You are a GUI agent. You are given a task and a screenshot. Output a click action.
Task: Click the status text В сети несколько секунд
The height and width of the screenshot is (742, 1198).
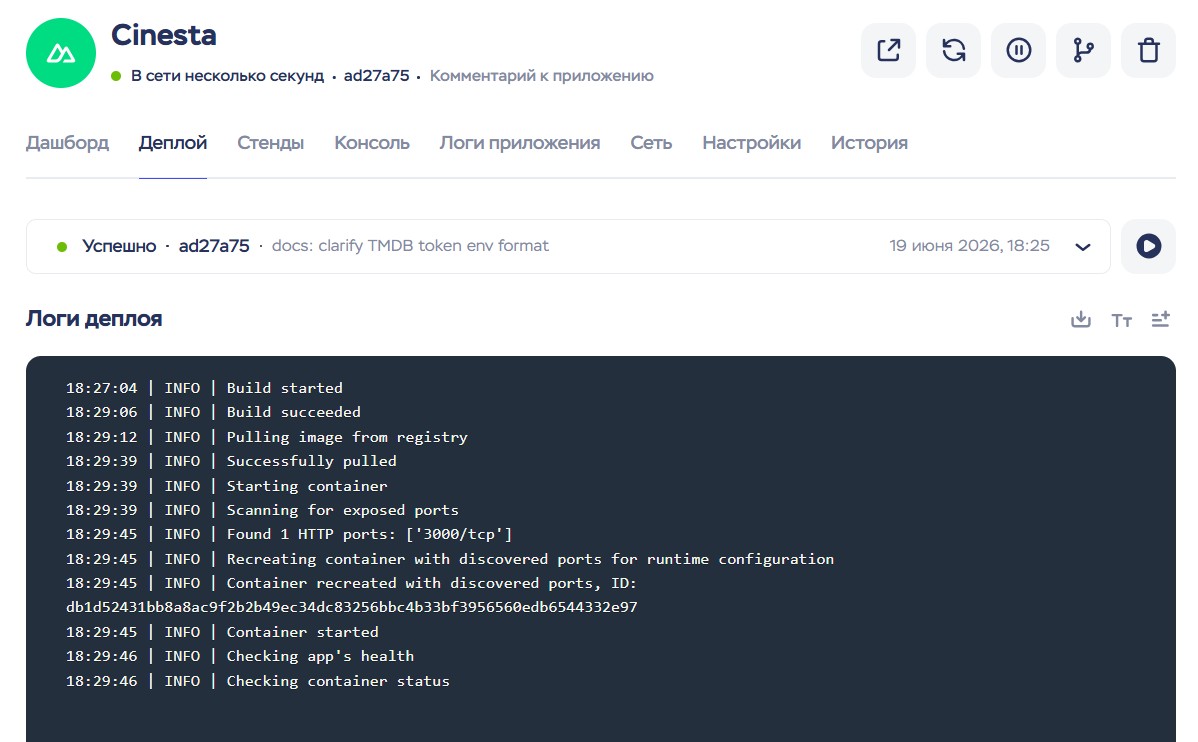tap(228, 76)
